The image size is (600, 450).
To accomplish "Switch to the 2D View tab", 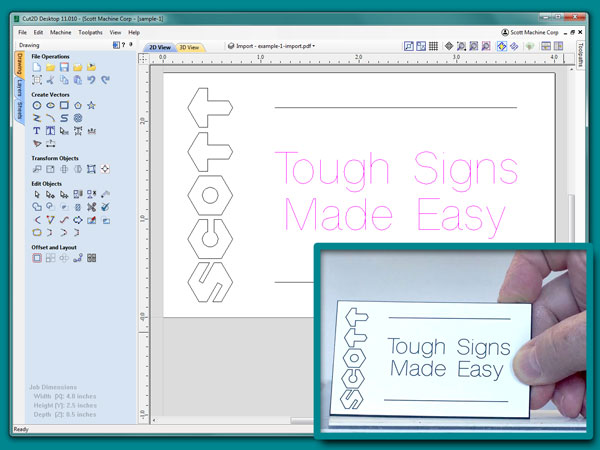I will (160, 47).
